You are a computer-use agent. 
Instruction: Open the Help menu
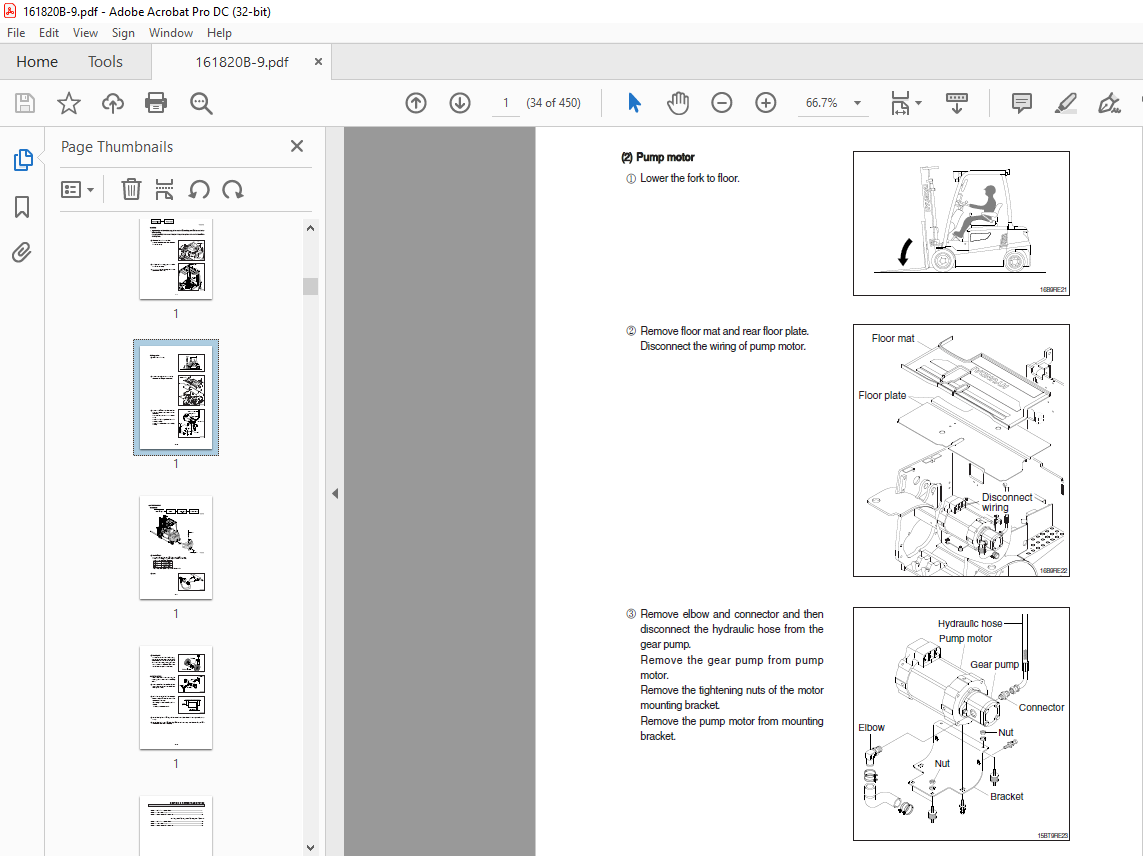tap(219, 33)
